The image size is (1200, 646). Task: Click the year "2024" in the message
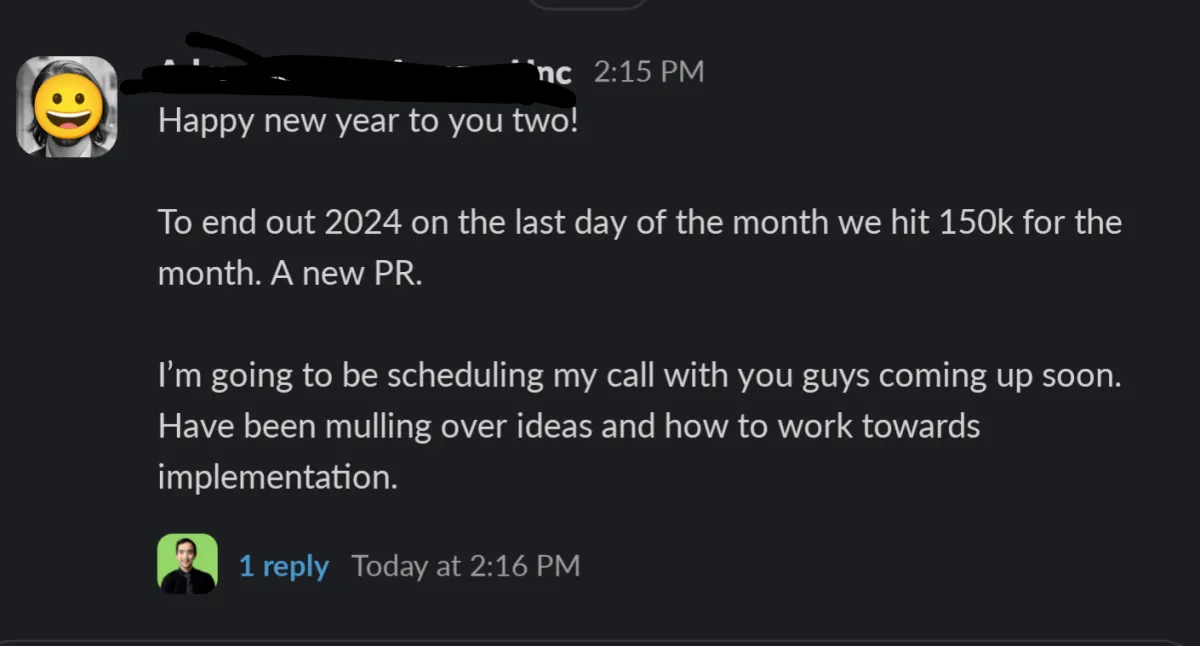pos(362,222)
